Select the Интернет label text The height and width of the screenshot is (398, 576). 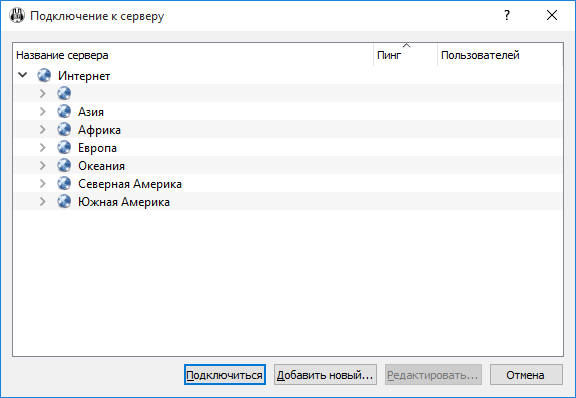pyautogui.click(x=84, y=76)
